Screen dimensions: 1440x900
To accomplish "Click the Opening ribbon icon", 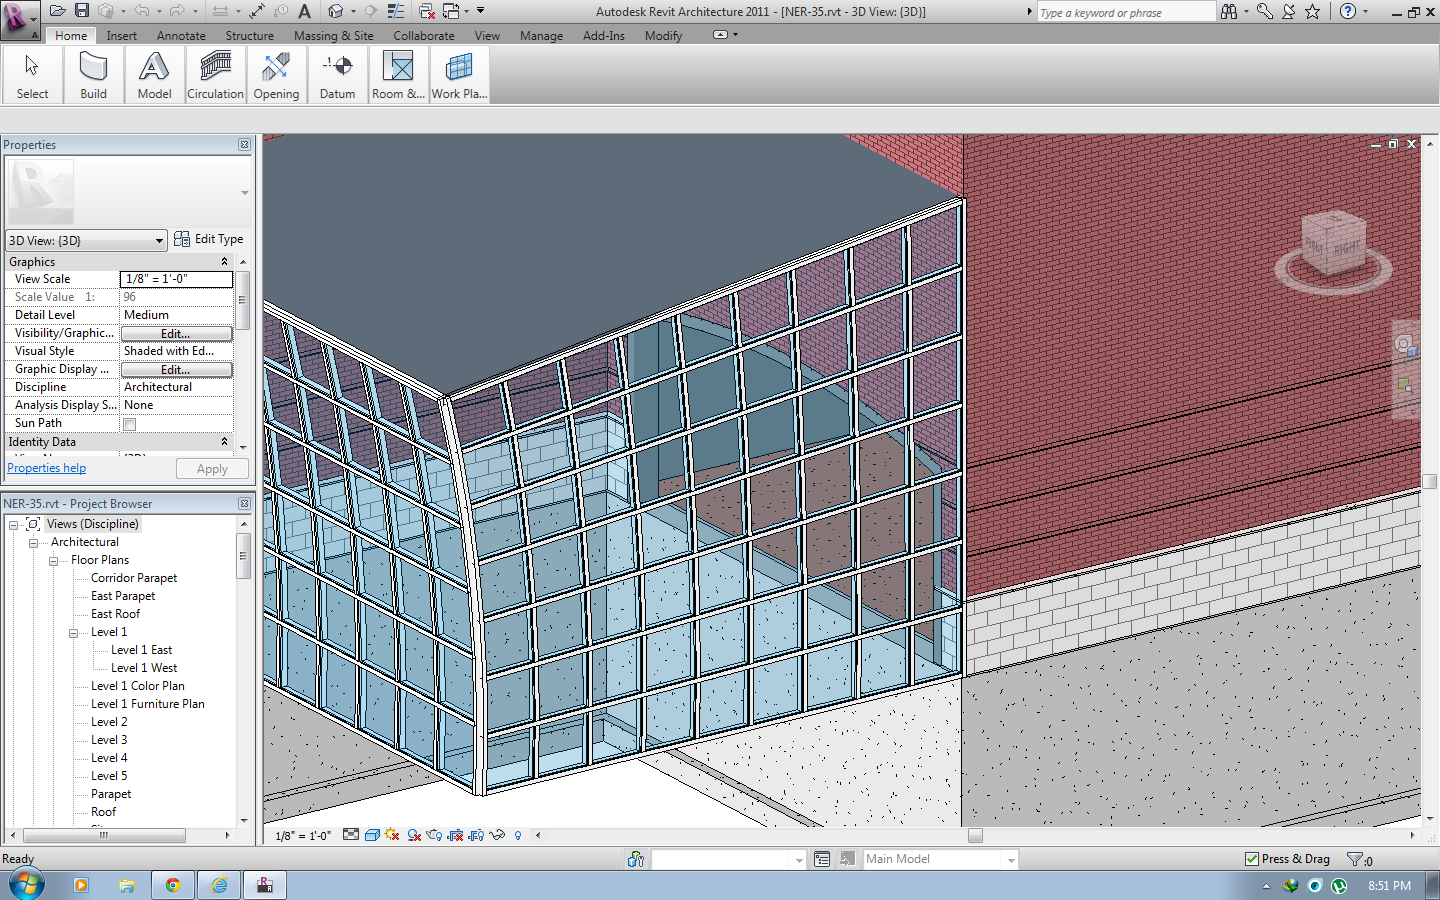I will tap(276, 68).
